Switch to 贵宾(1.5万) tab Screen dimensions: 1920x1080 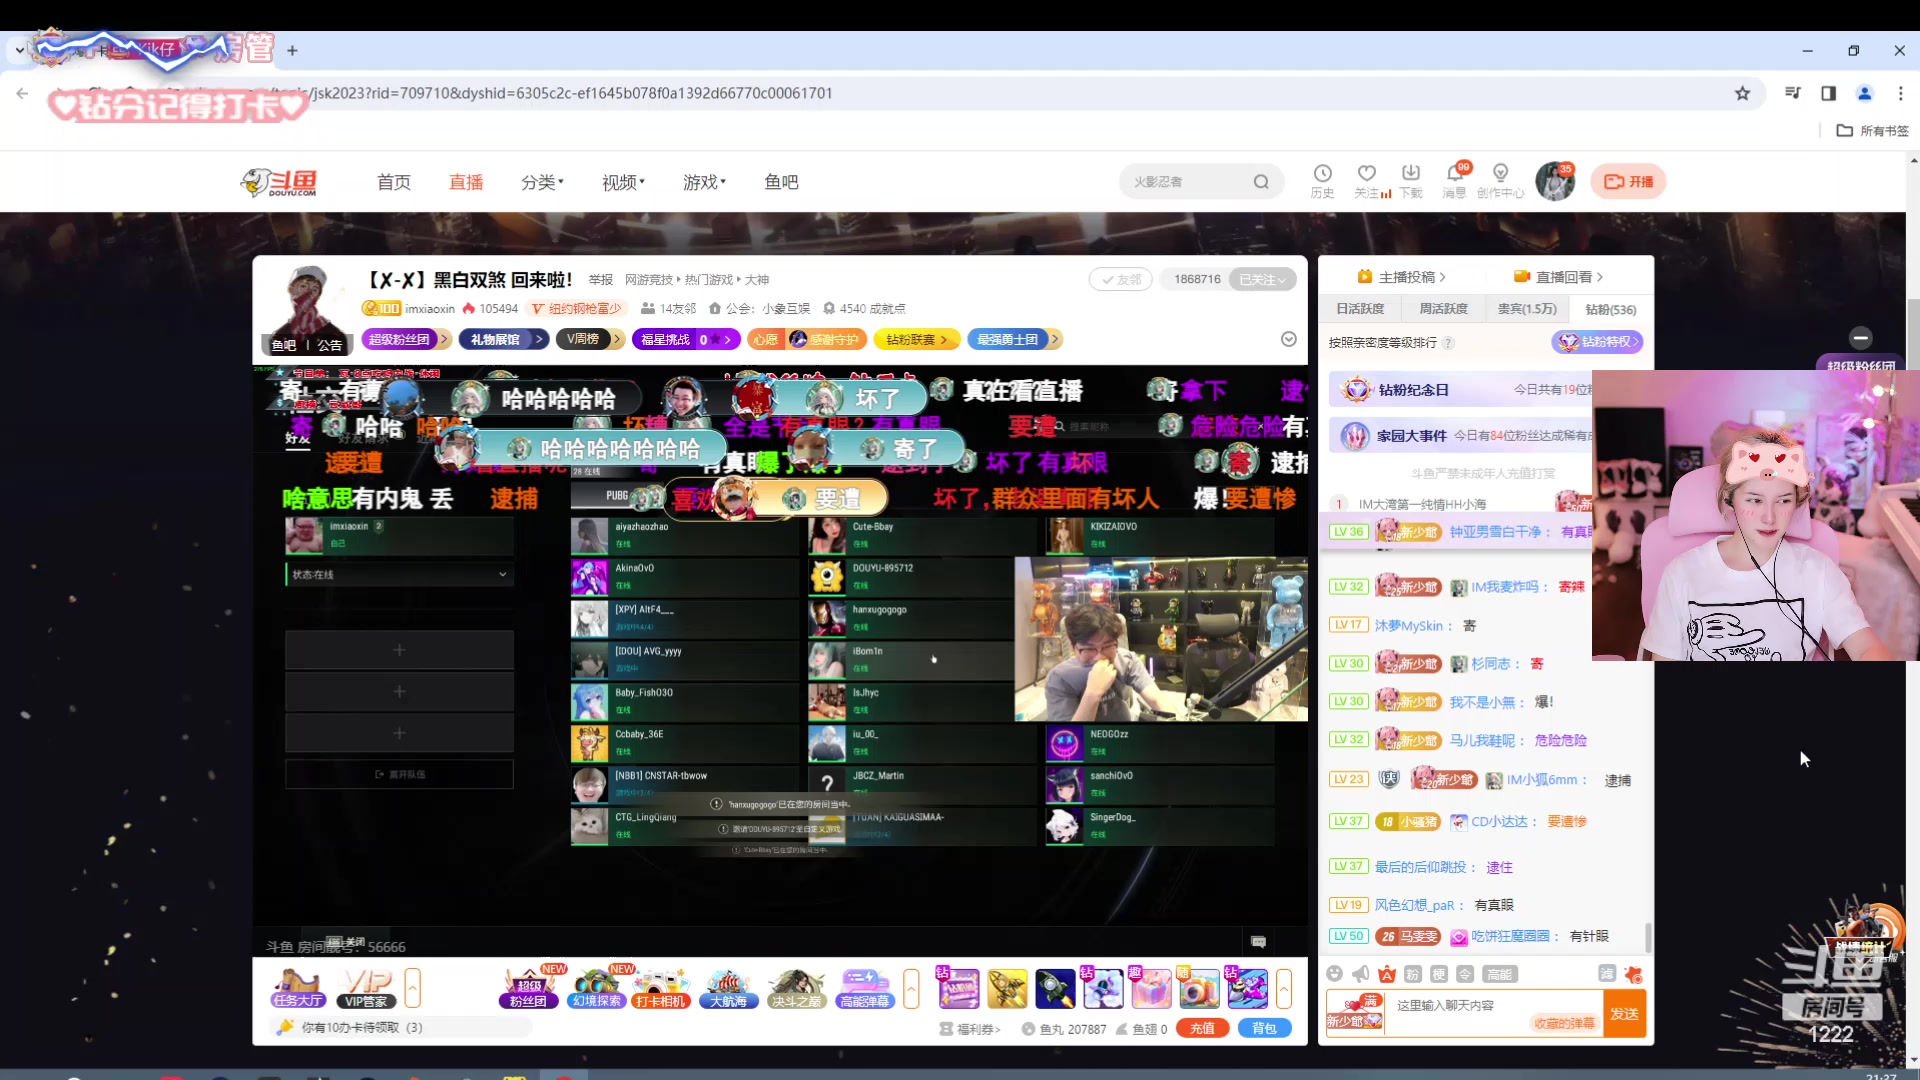[1527, 309]
